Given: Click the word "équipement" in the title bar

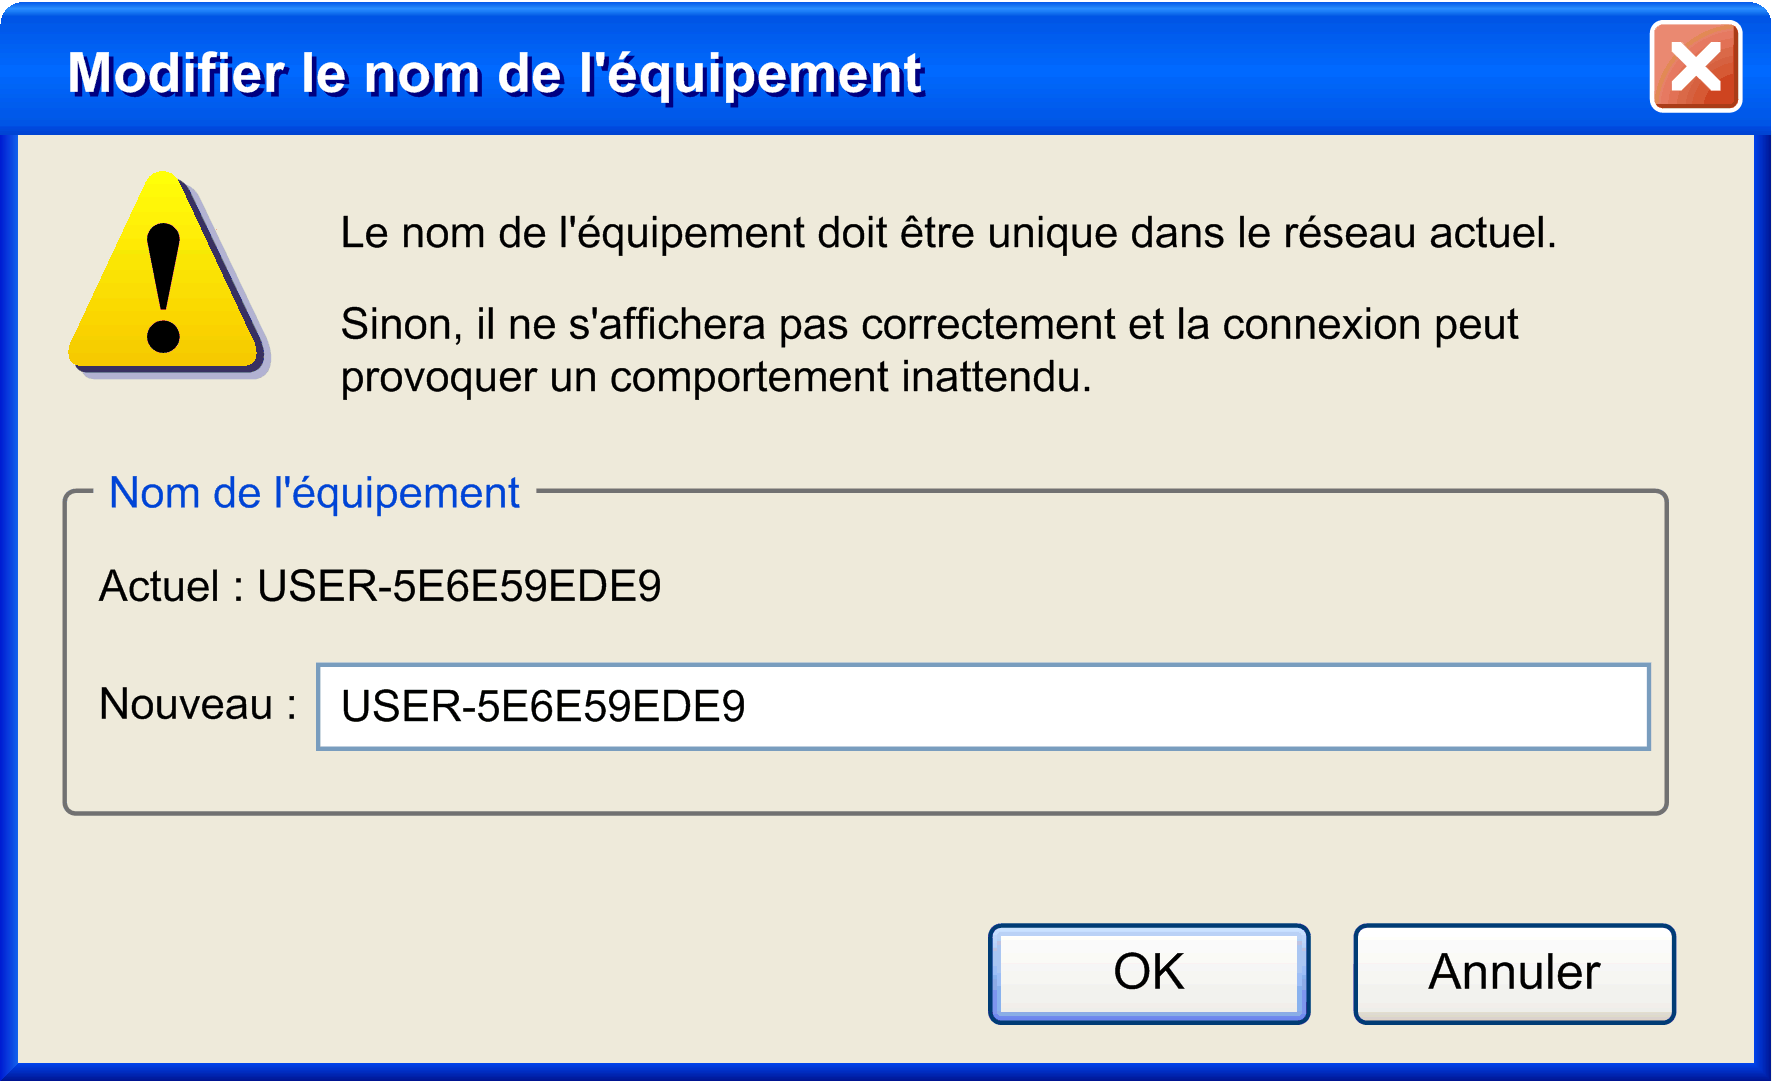Looking at the screenshot, I should [x=765, y=73].
